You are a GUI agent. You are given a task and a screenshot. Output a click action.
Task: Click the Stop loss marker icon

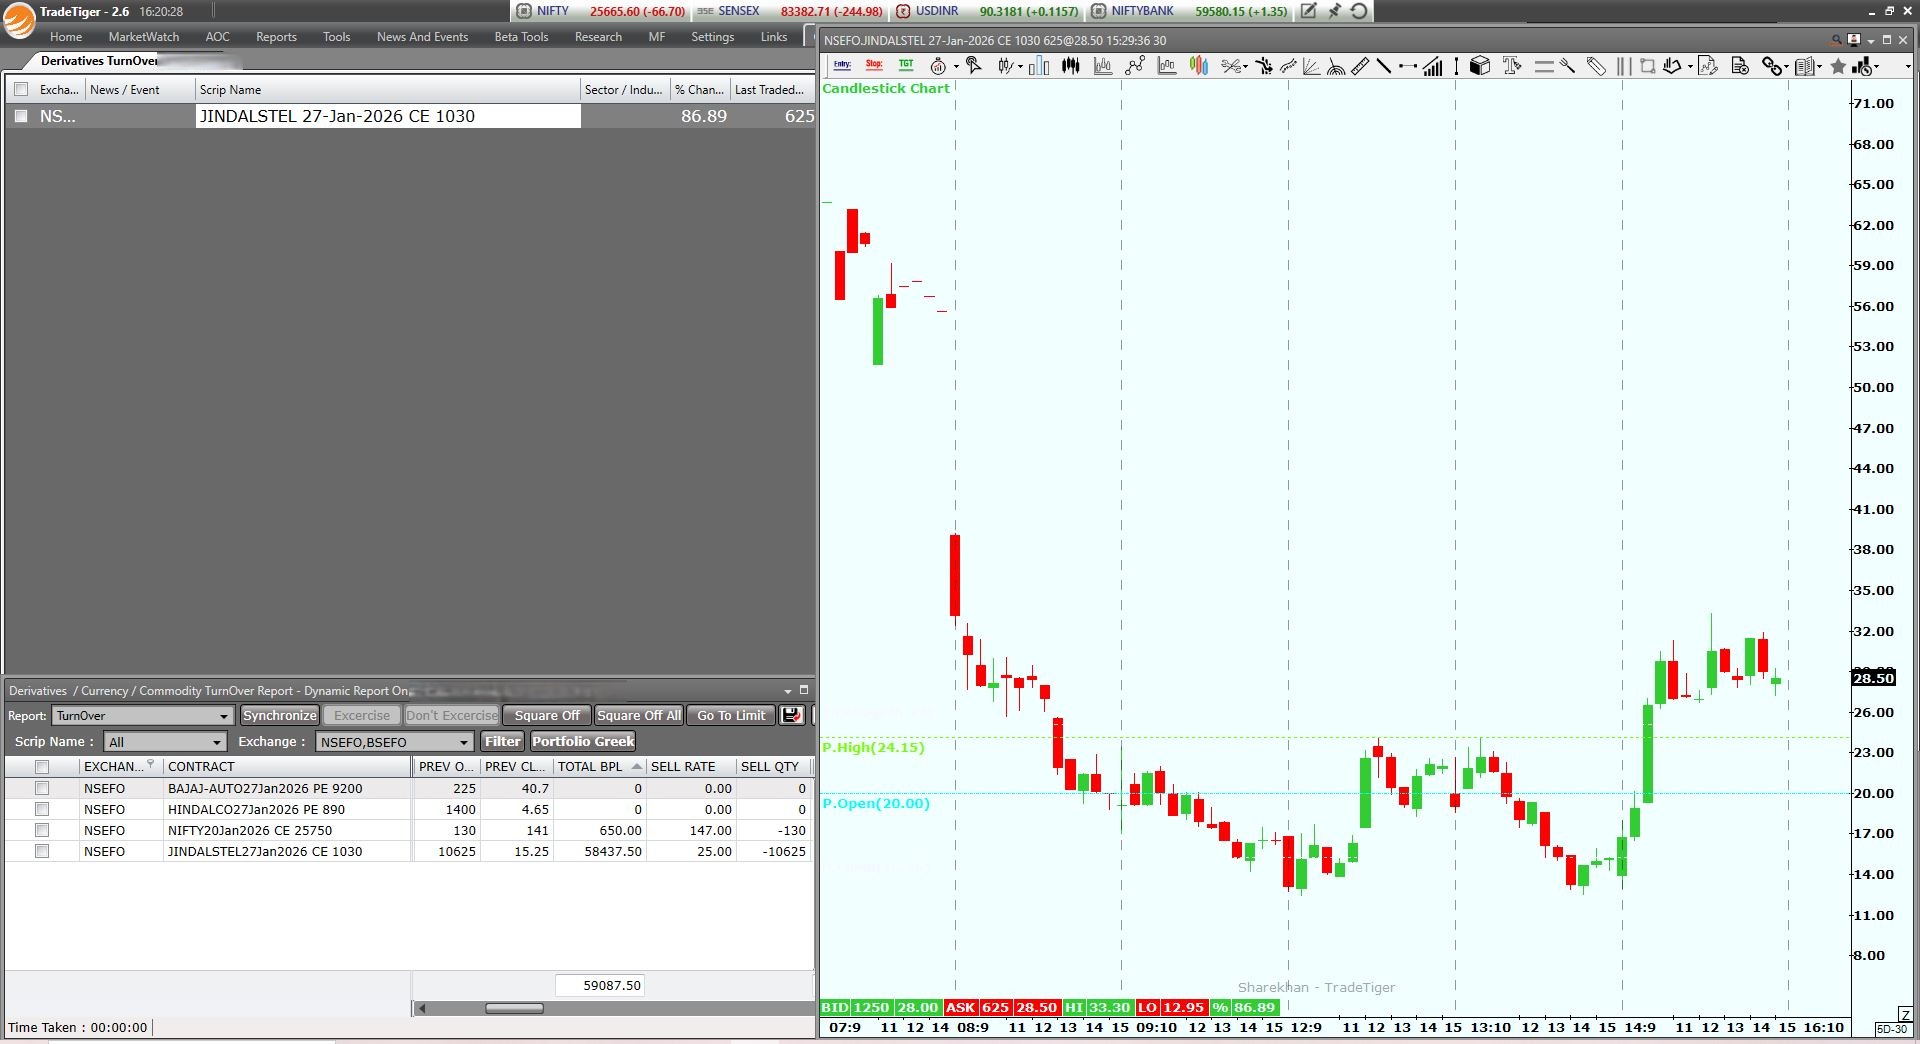[874, 65]
